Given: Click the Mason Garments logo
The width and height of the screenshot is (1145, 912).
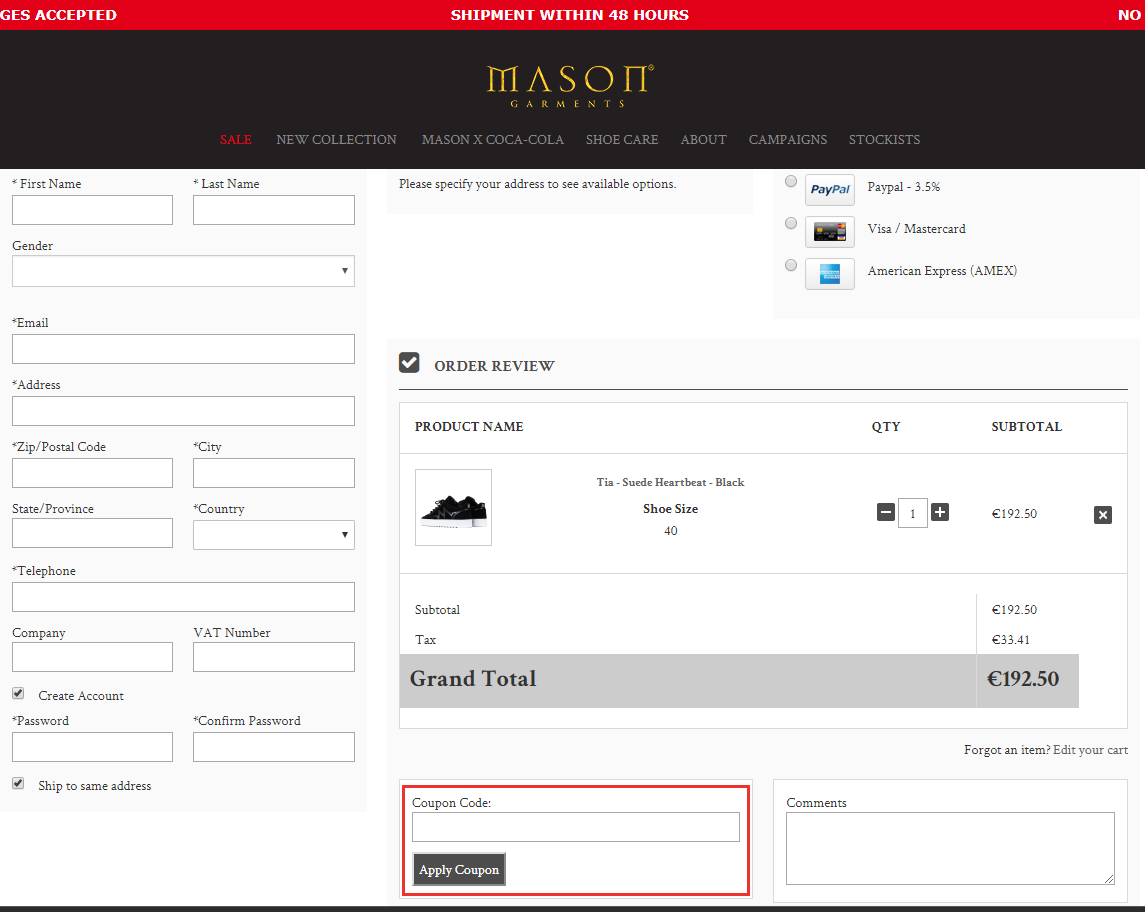Looking at the screenshot, I should (570, 86).
